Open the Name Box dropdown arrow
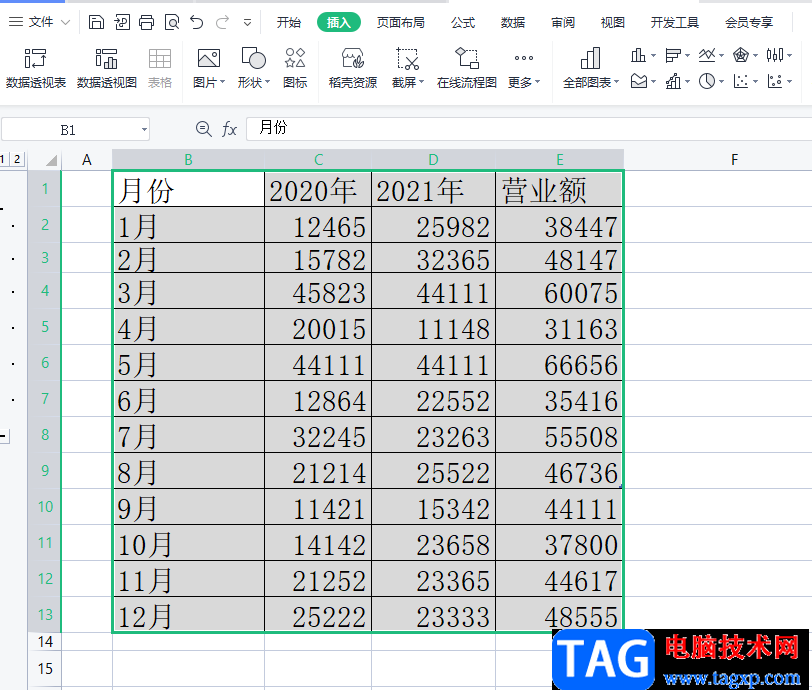Viewport: 812px width, 690px height. 144,130
